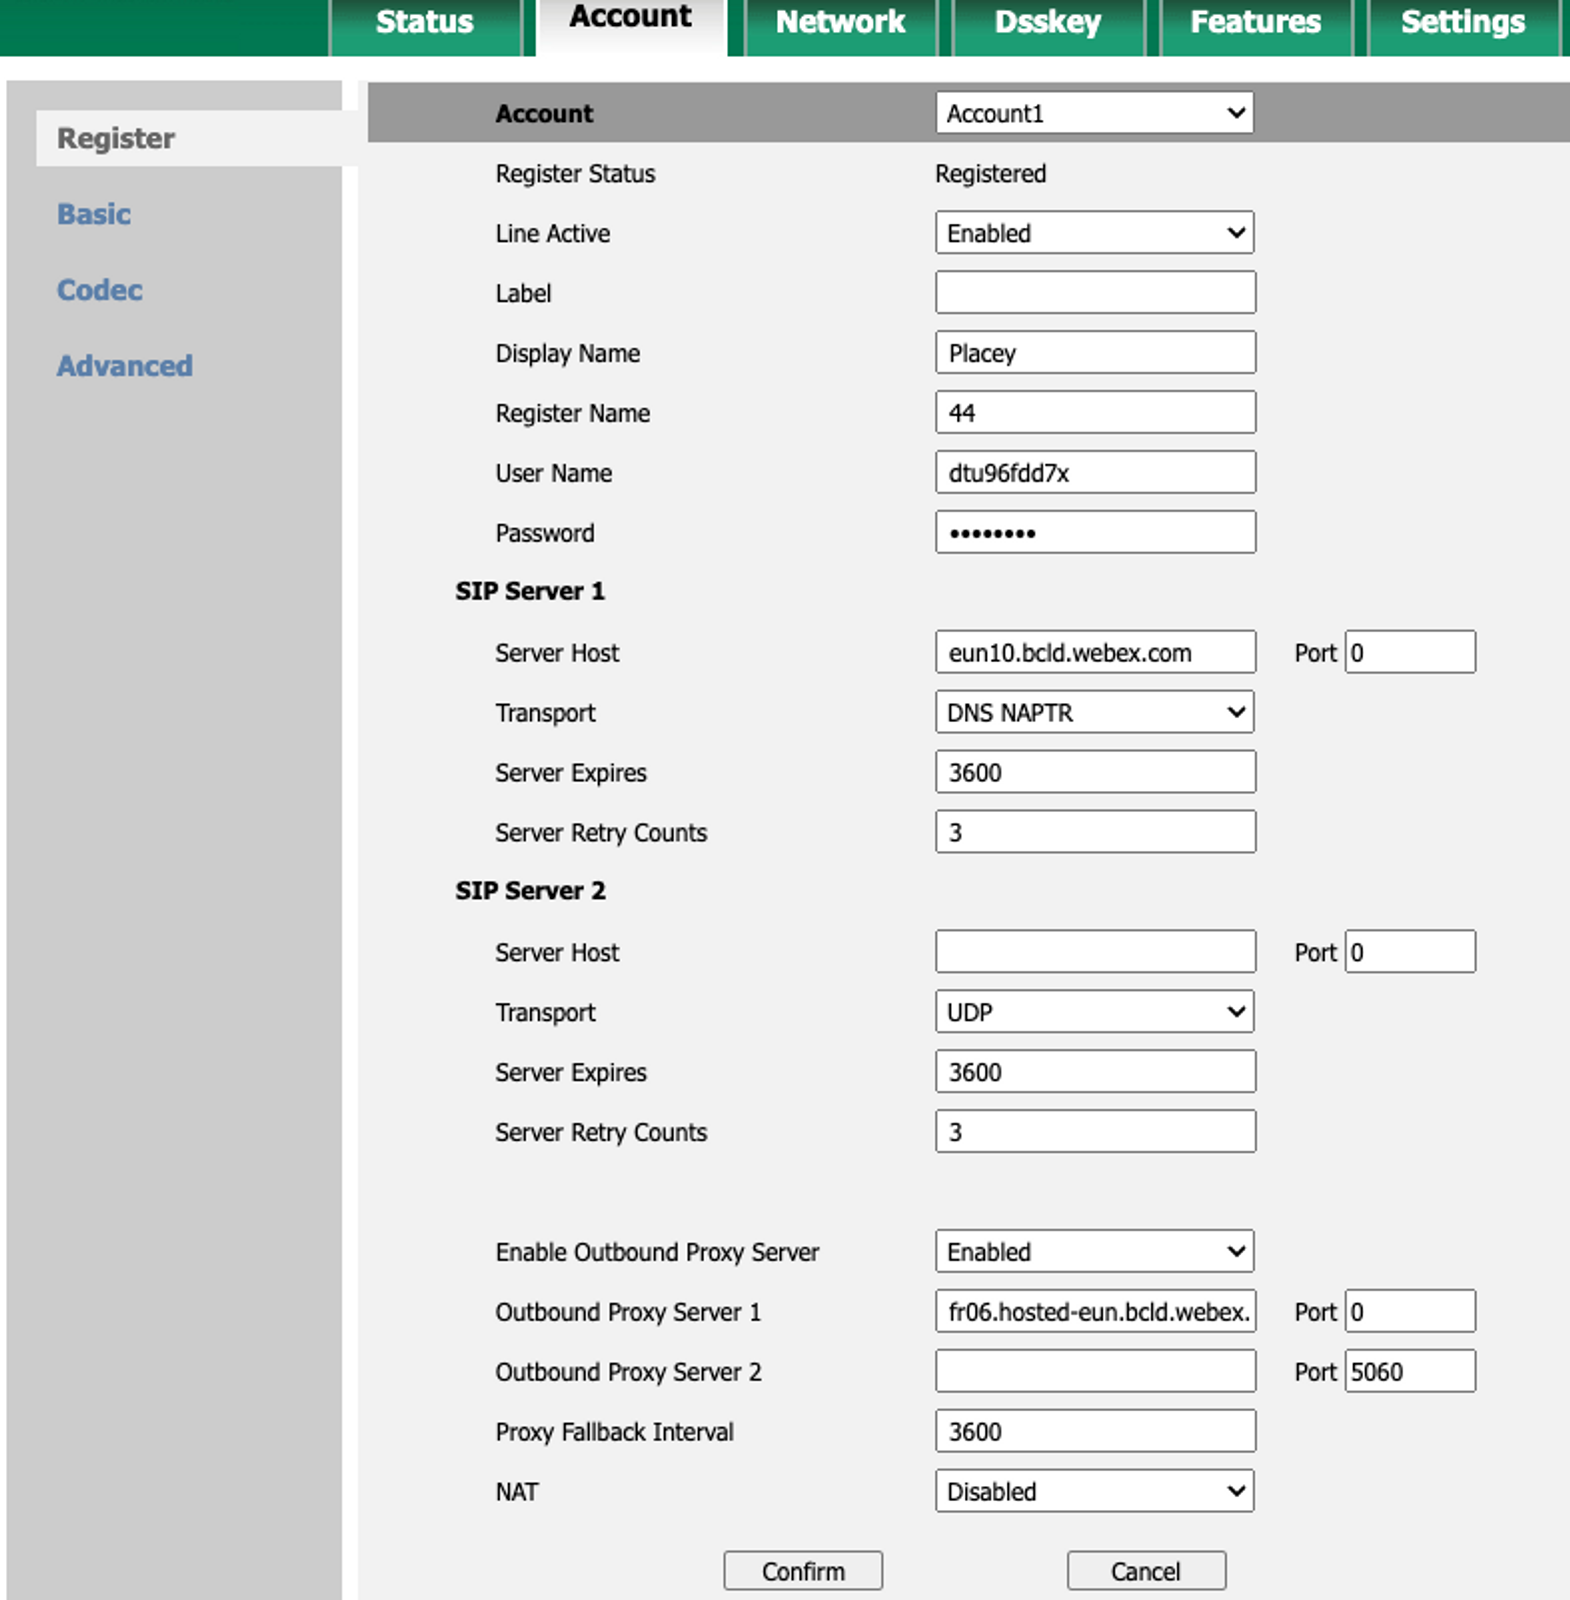1570x1600 pixels.
Task: Open the Account1 selection dropdown
Action: [x=1095, y=113]
